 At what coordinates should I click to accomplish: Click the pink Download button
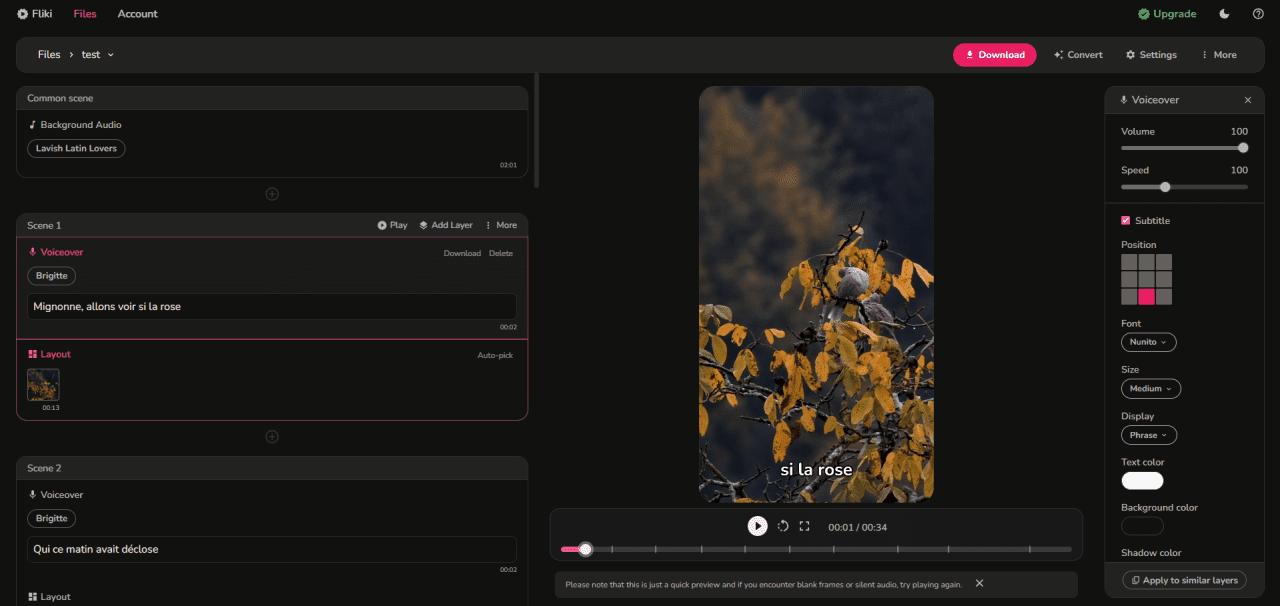[x=994, y=55]
